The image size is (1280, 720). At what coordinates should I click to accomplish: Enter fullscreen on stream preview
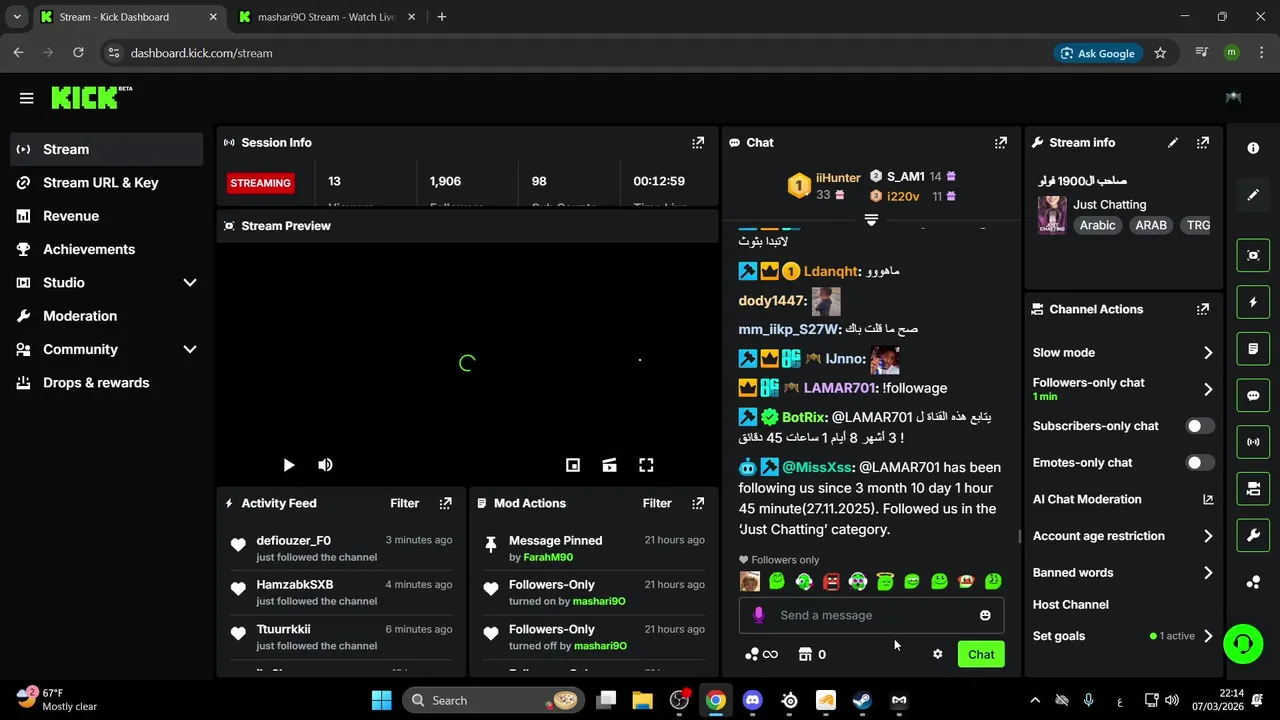coord(646,465)
